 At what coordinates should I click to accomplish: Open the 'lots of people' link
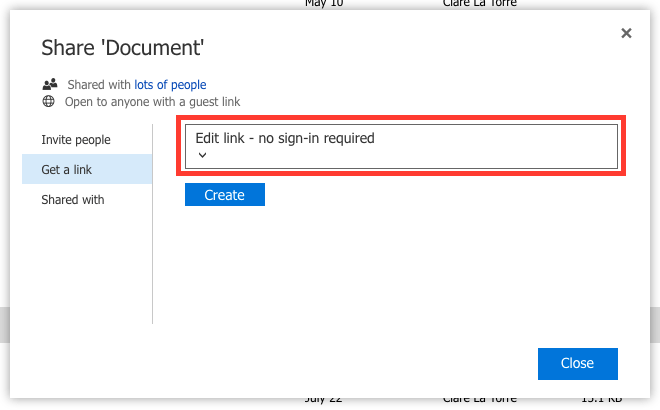pos(170,85)
